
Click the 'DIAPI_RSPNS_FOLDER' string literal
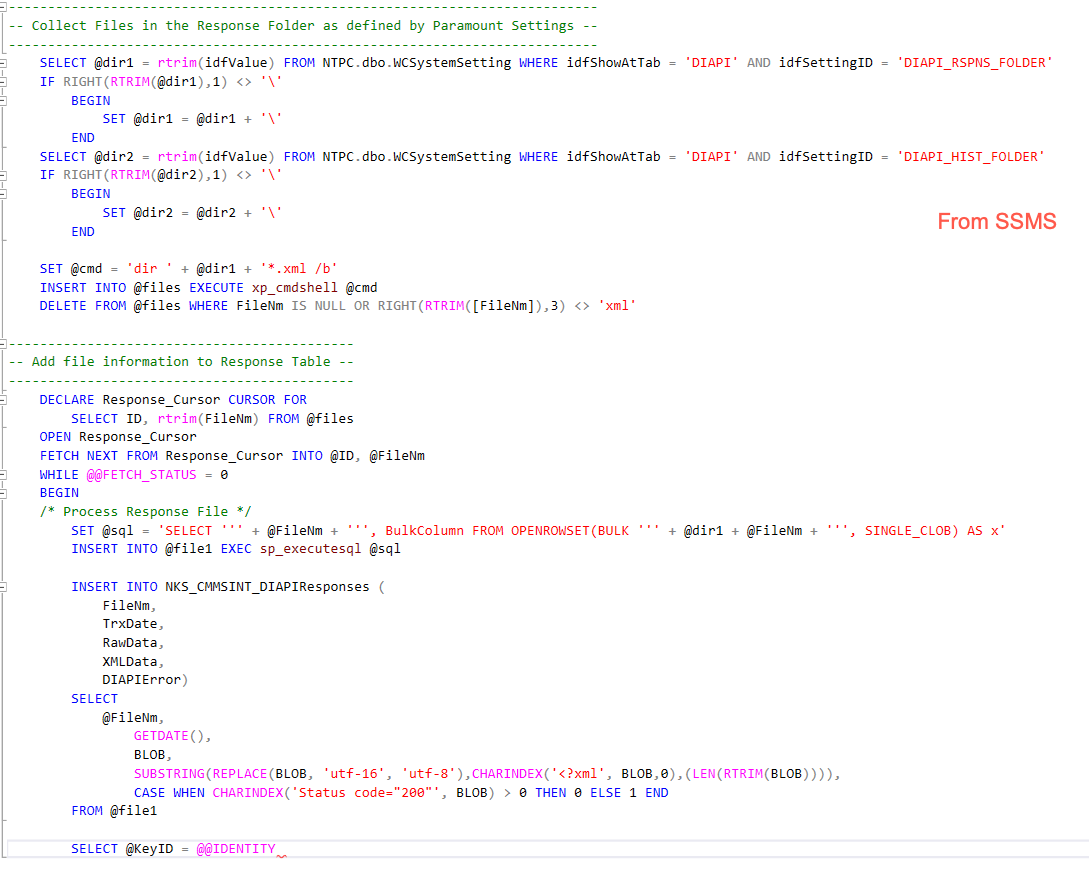(974, 63)
